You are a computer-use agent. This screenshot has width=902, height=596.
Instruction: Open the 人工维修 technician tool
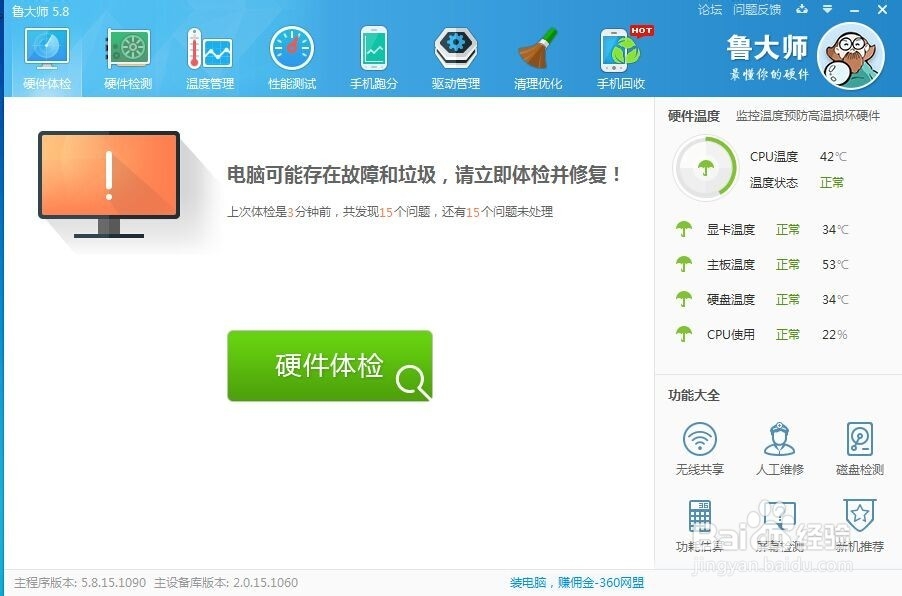tap(779, 449)
